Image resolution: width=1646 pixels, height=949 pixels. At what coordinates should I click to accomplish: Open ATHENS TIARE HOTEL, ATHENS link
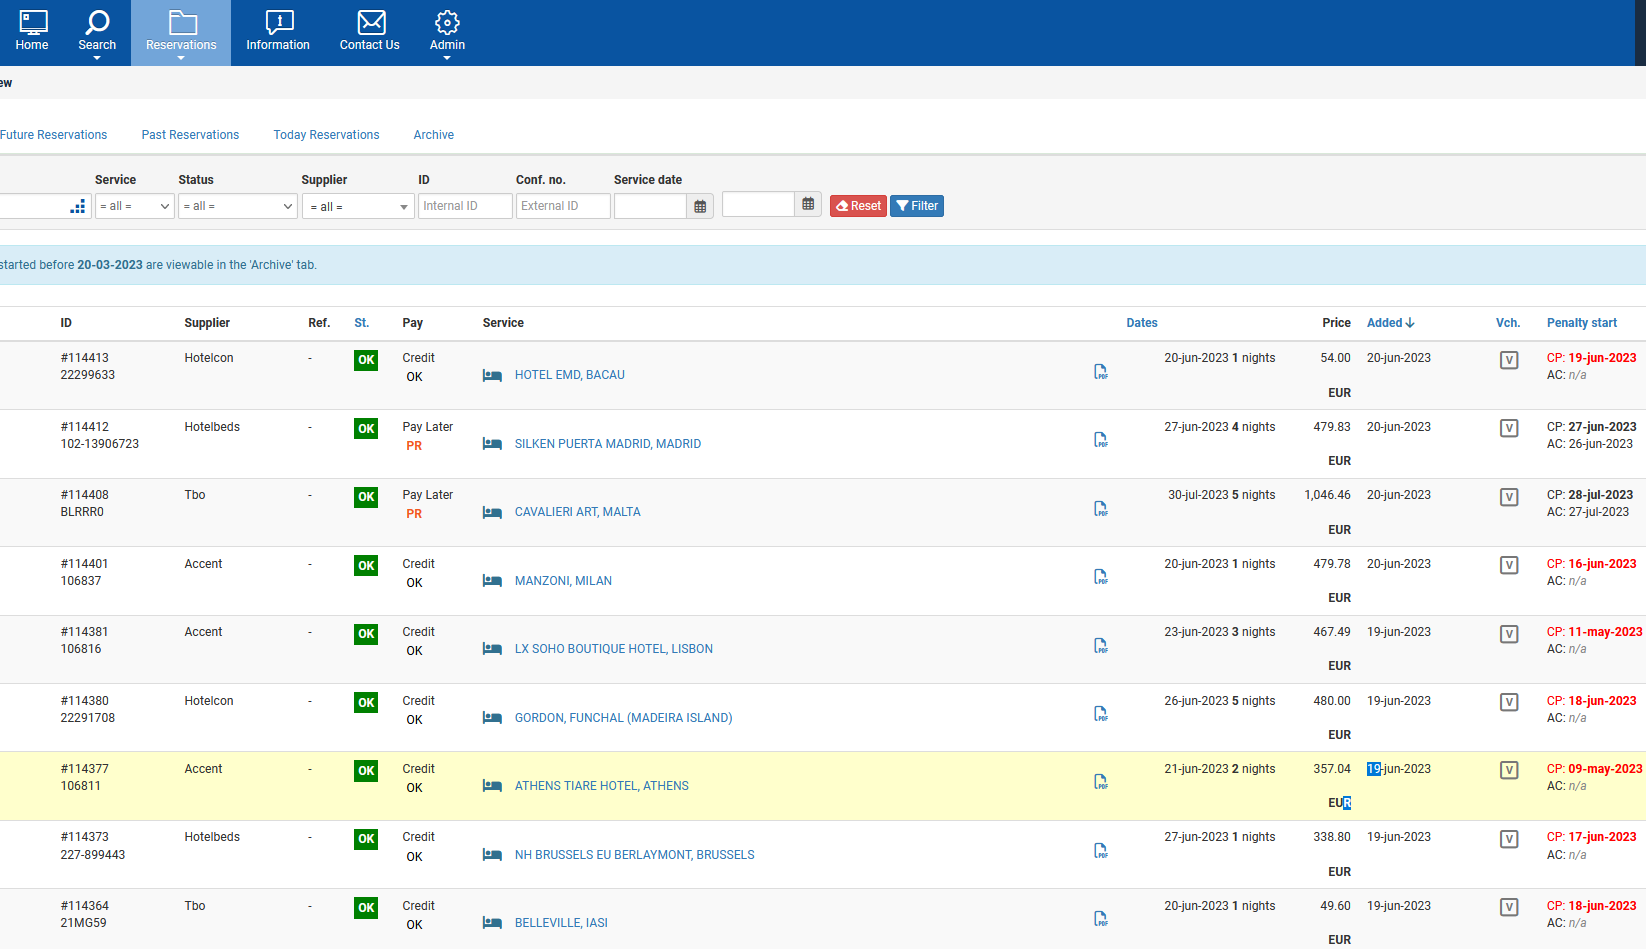click(602, 786)
